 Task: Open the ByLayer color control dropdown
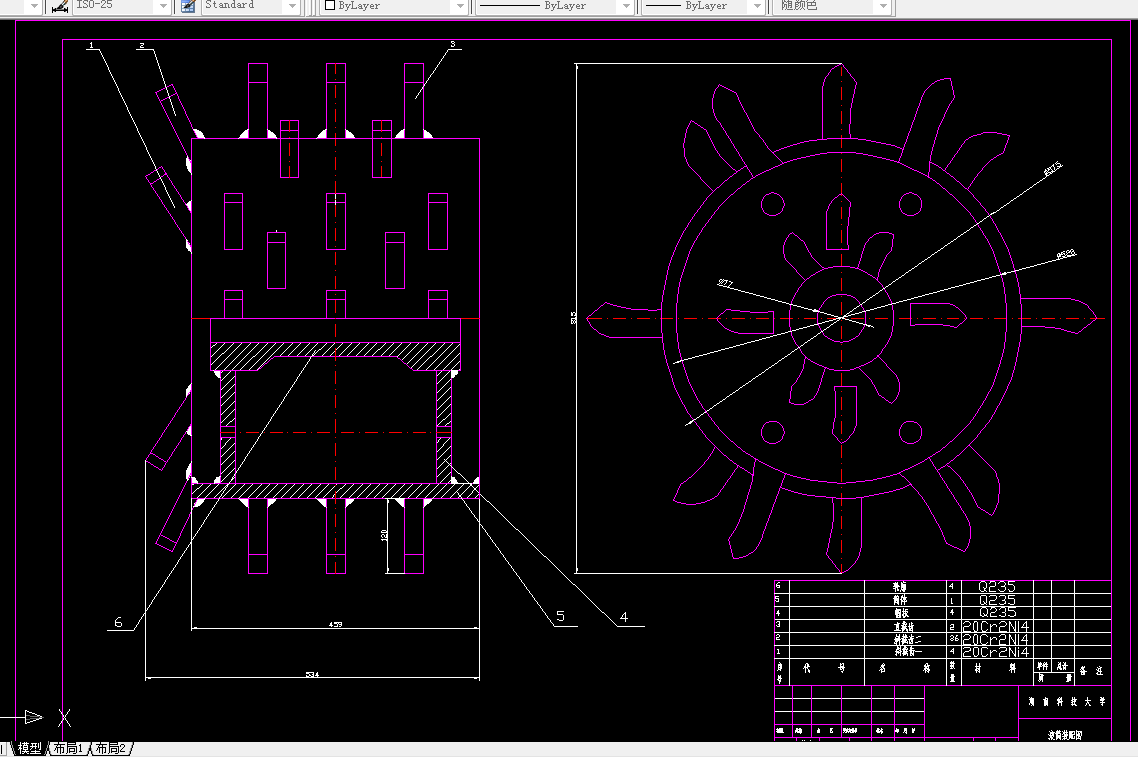[459, 6]
